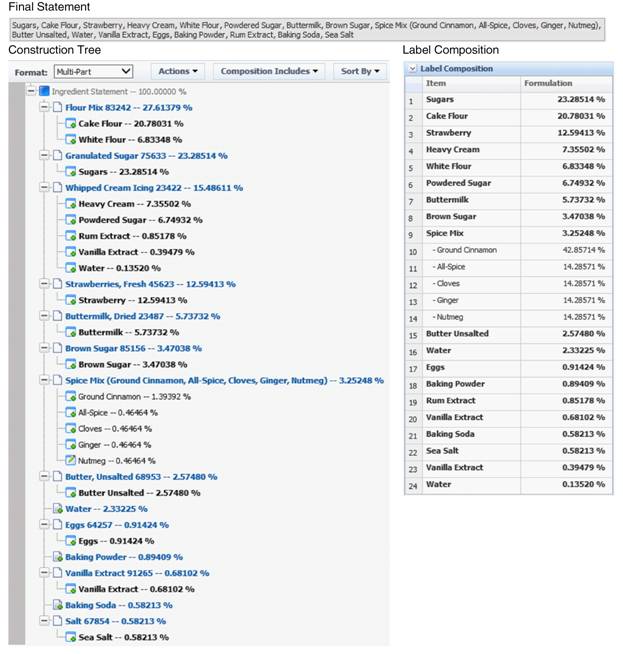
Task: Click the Cloves ingredient icon
Action: click(70, 429)
